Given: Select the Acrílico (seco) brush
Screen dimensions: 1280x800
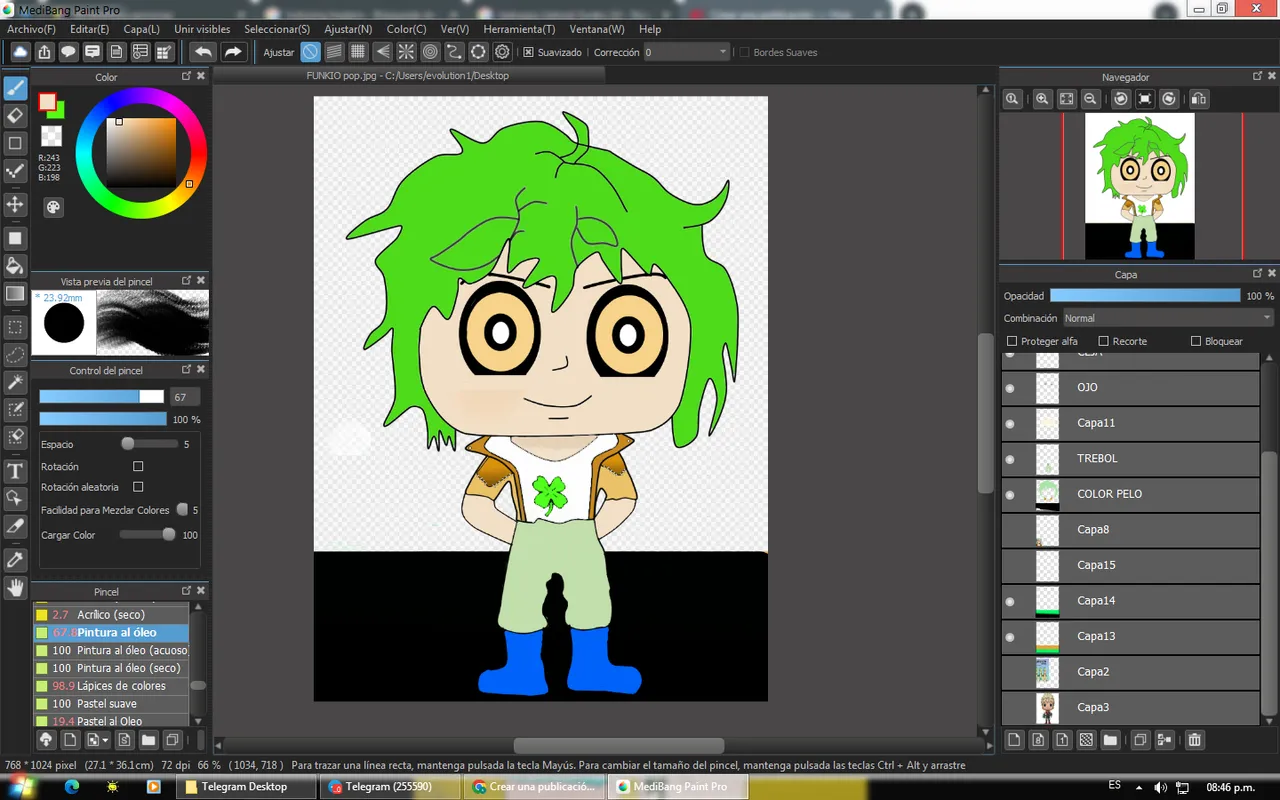Looking at the screenshot, I should click(111, 615).
